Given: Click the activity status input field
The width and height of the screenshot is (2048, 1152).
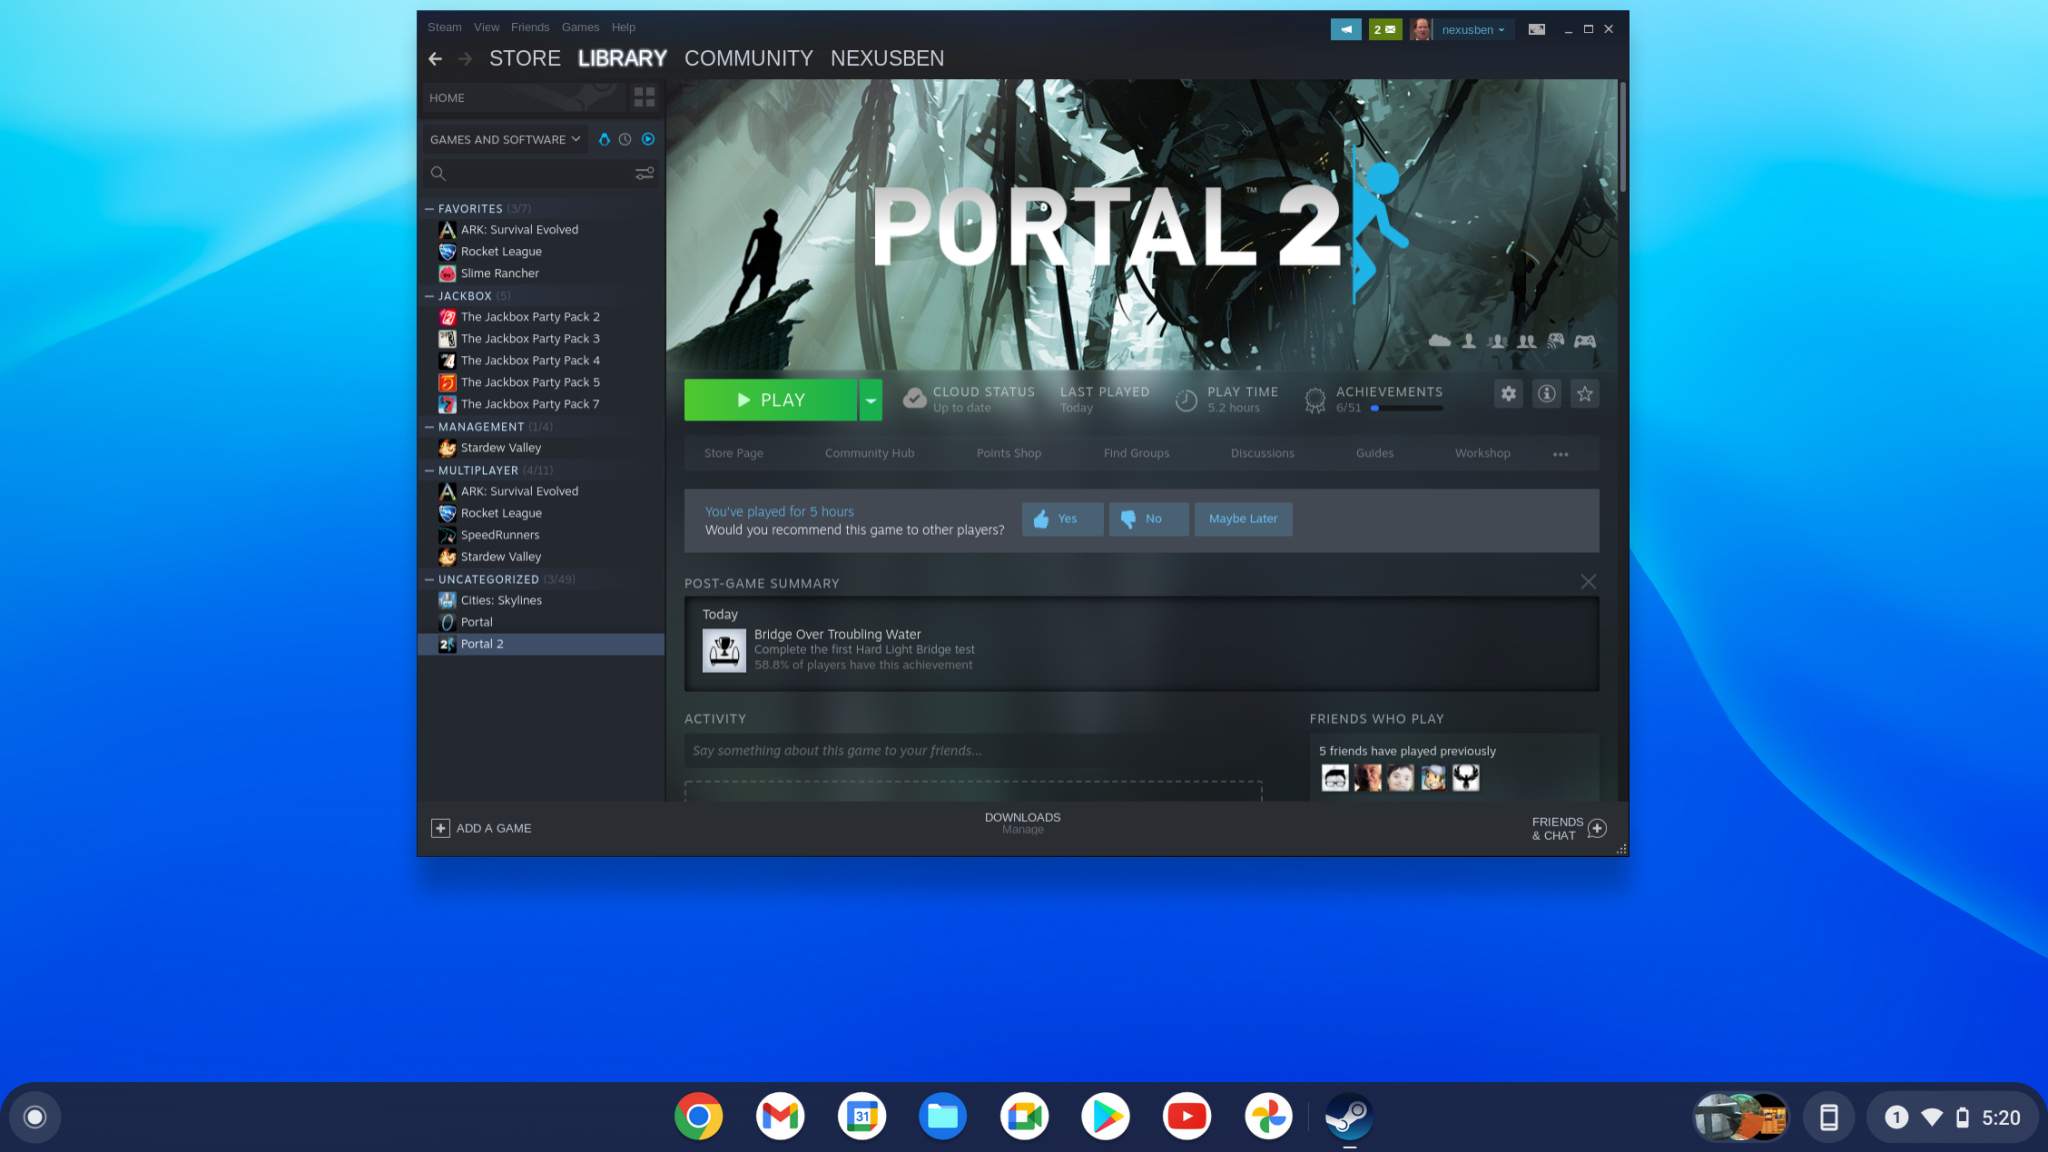Looking at the screenshot, I should point(973,751).
